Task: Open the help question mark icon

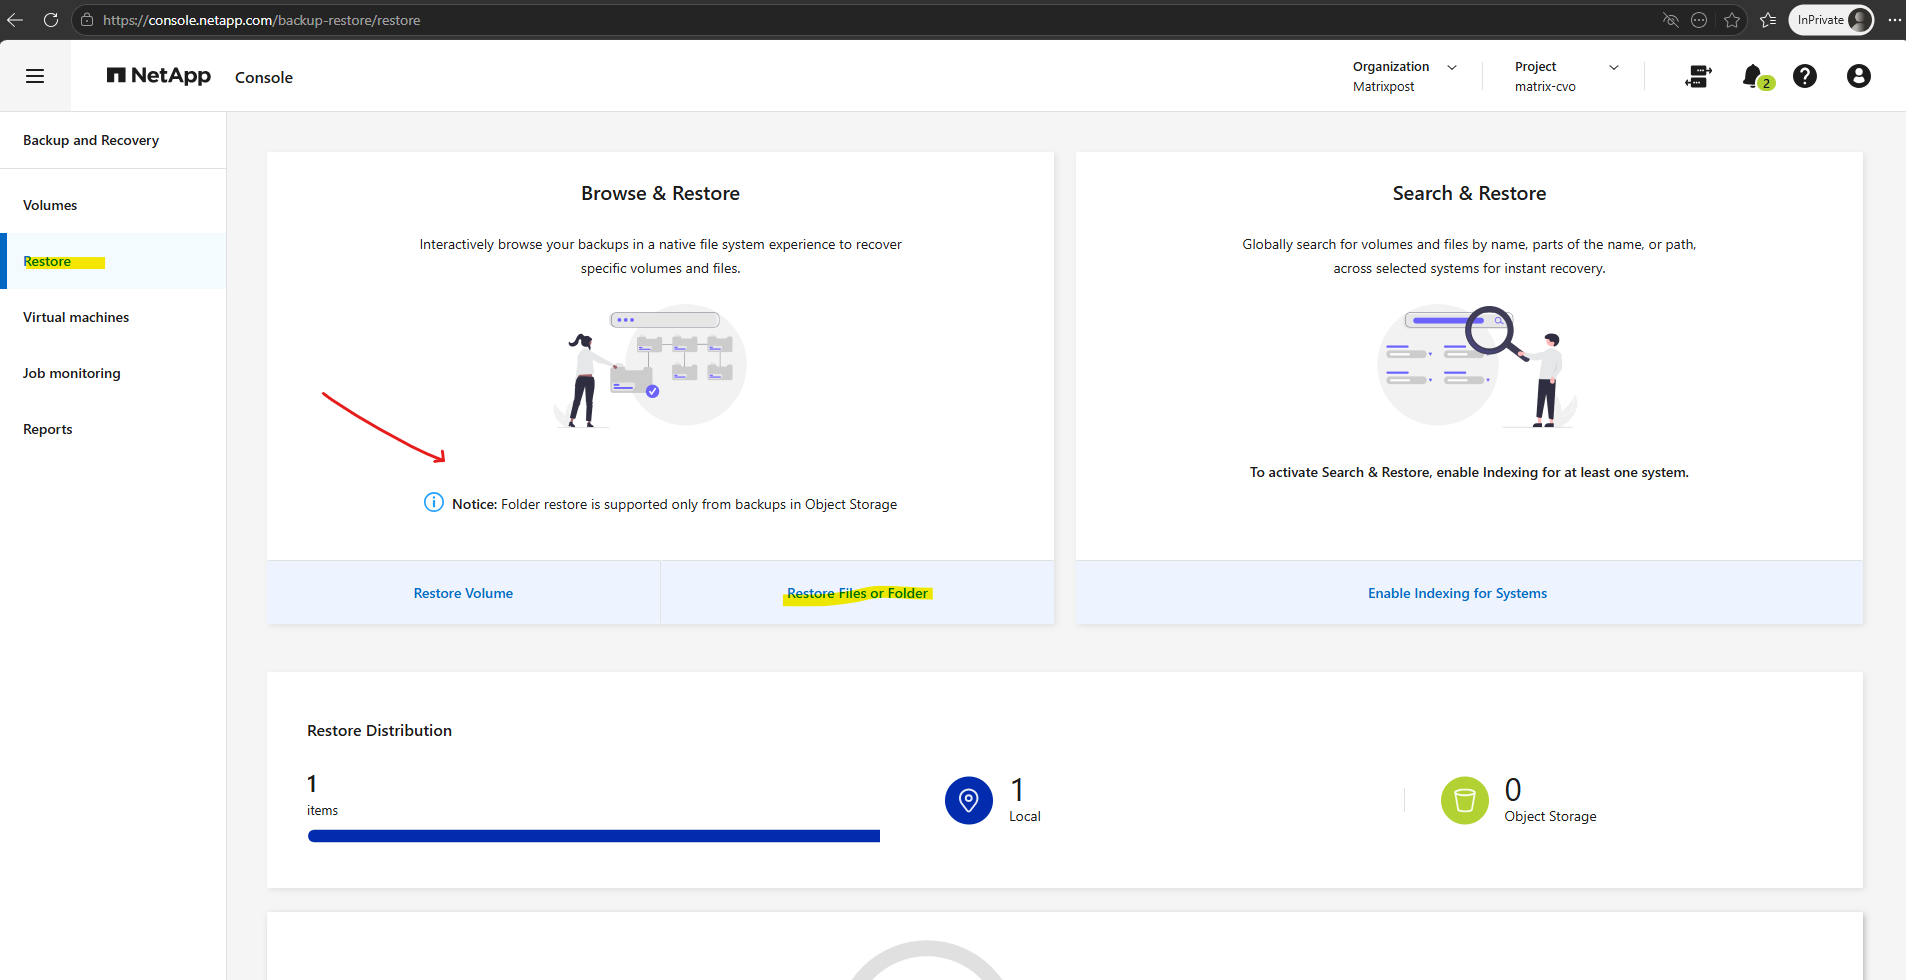Action: (x=1805, y=76)
